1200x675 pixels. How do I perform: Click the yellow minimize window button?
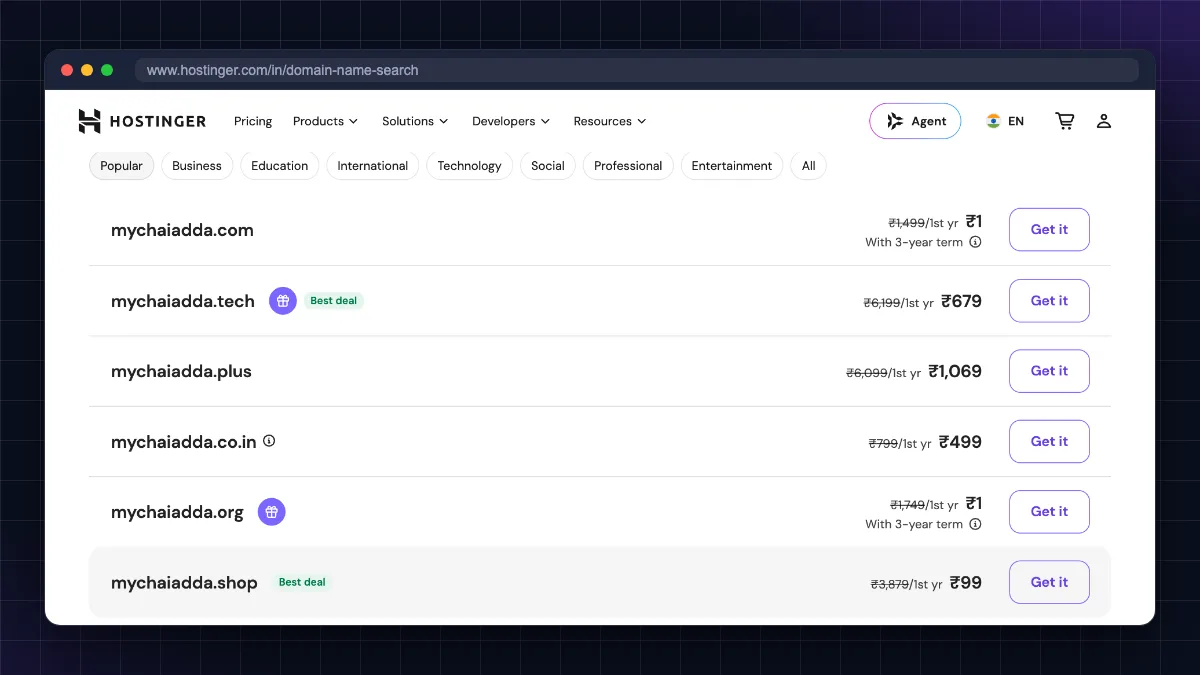coord(87,70)
